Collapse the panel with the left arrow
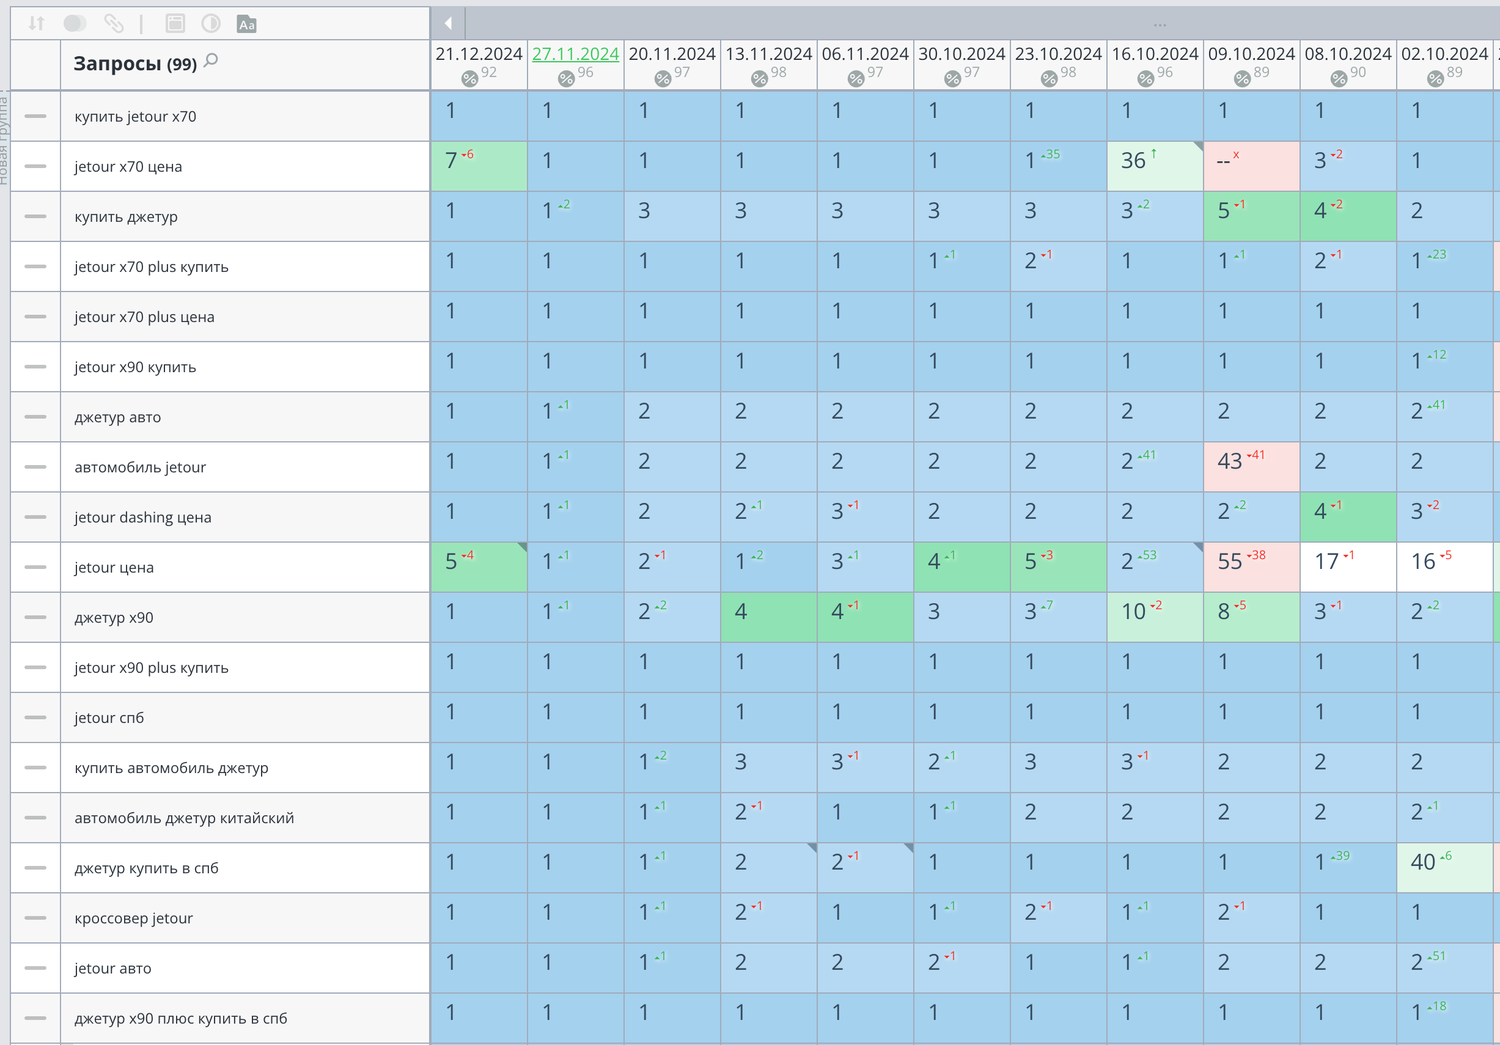Screen dimensions: 1500x1045 click(x=448, y=23)
